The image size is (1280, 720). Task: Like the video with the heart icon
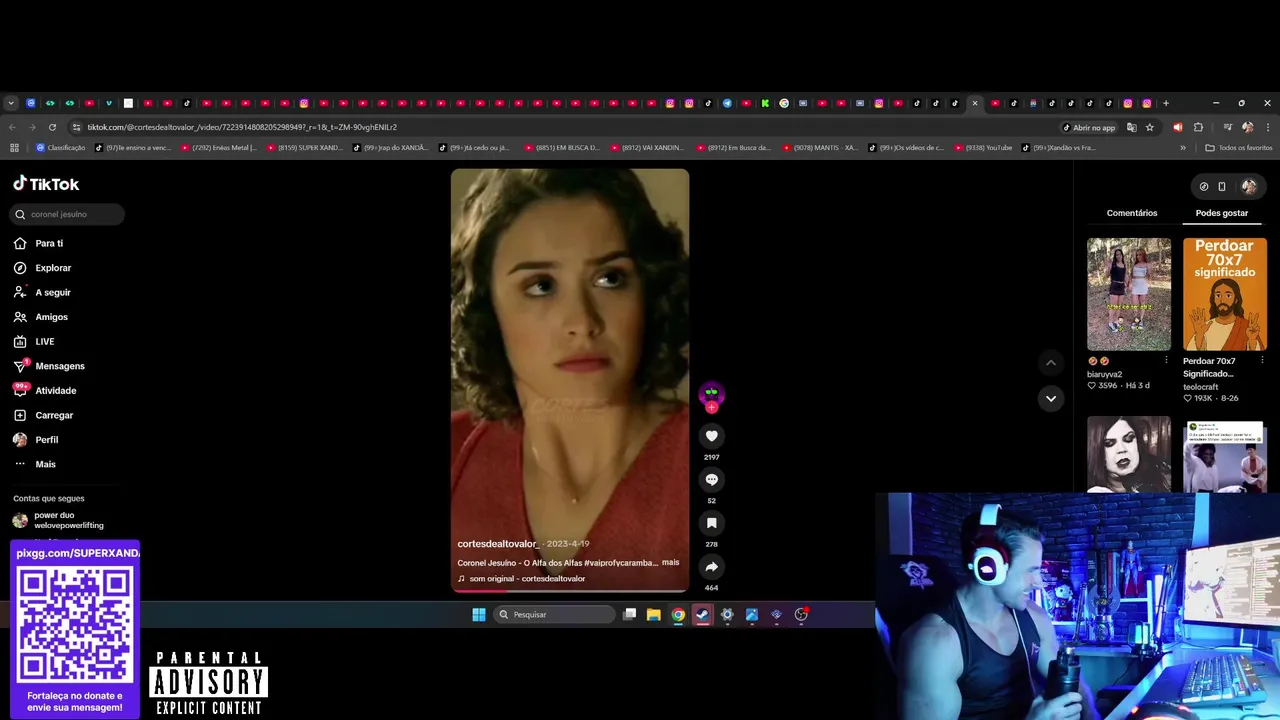(x=711, y=436)
